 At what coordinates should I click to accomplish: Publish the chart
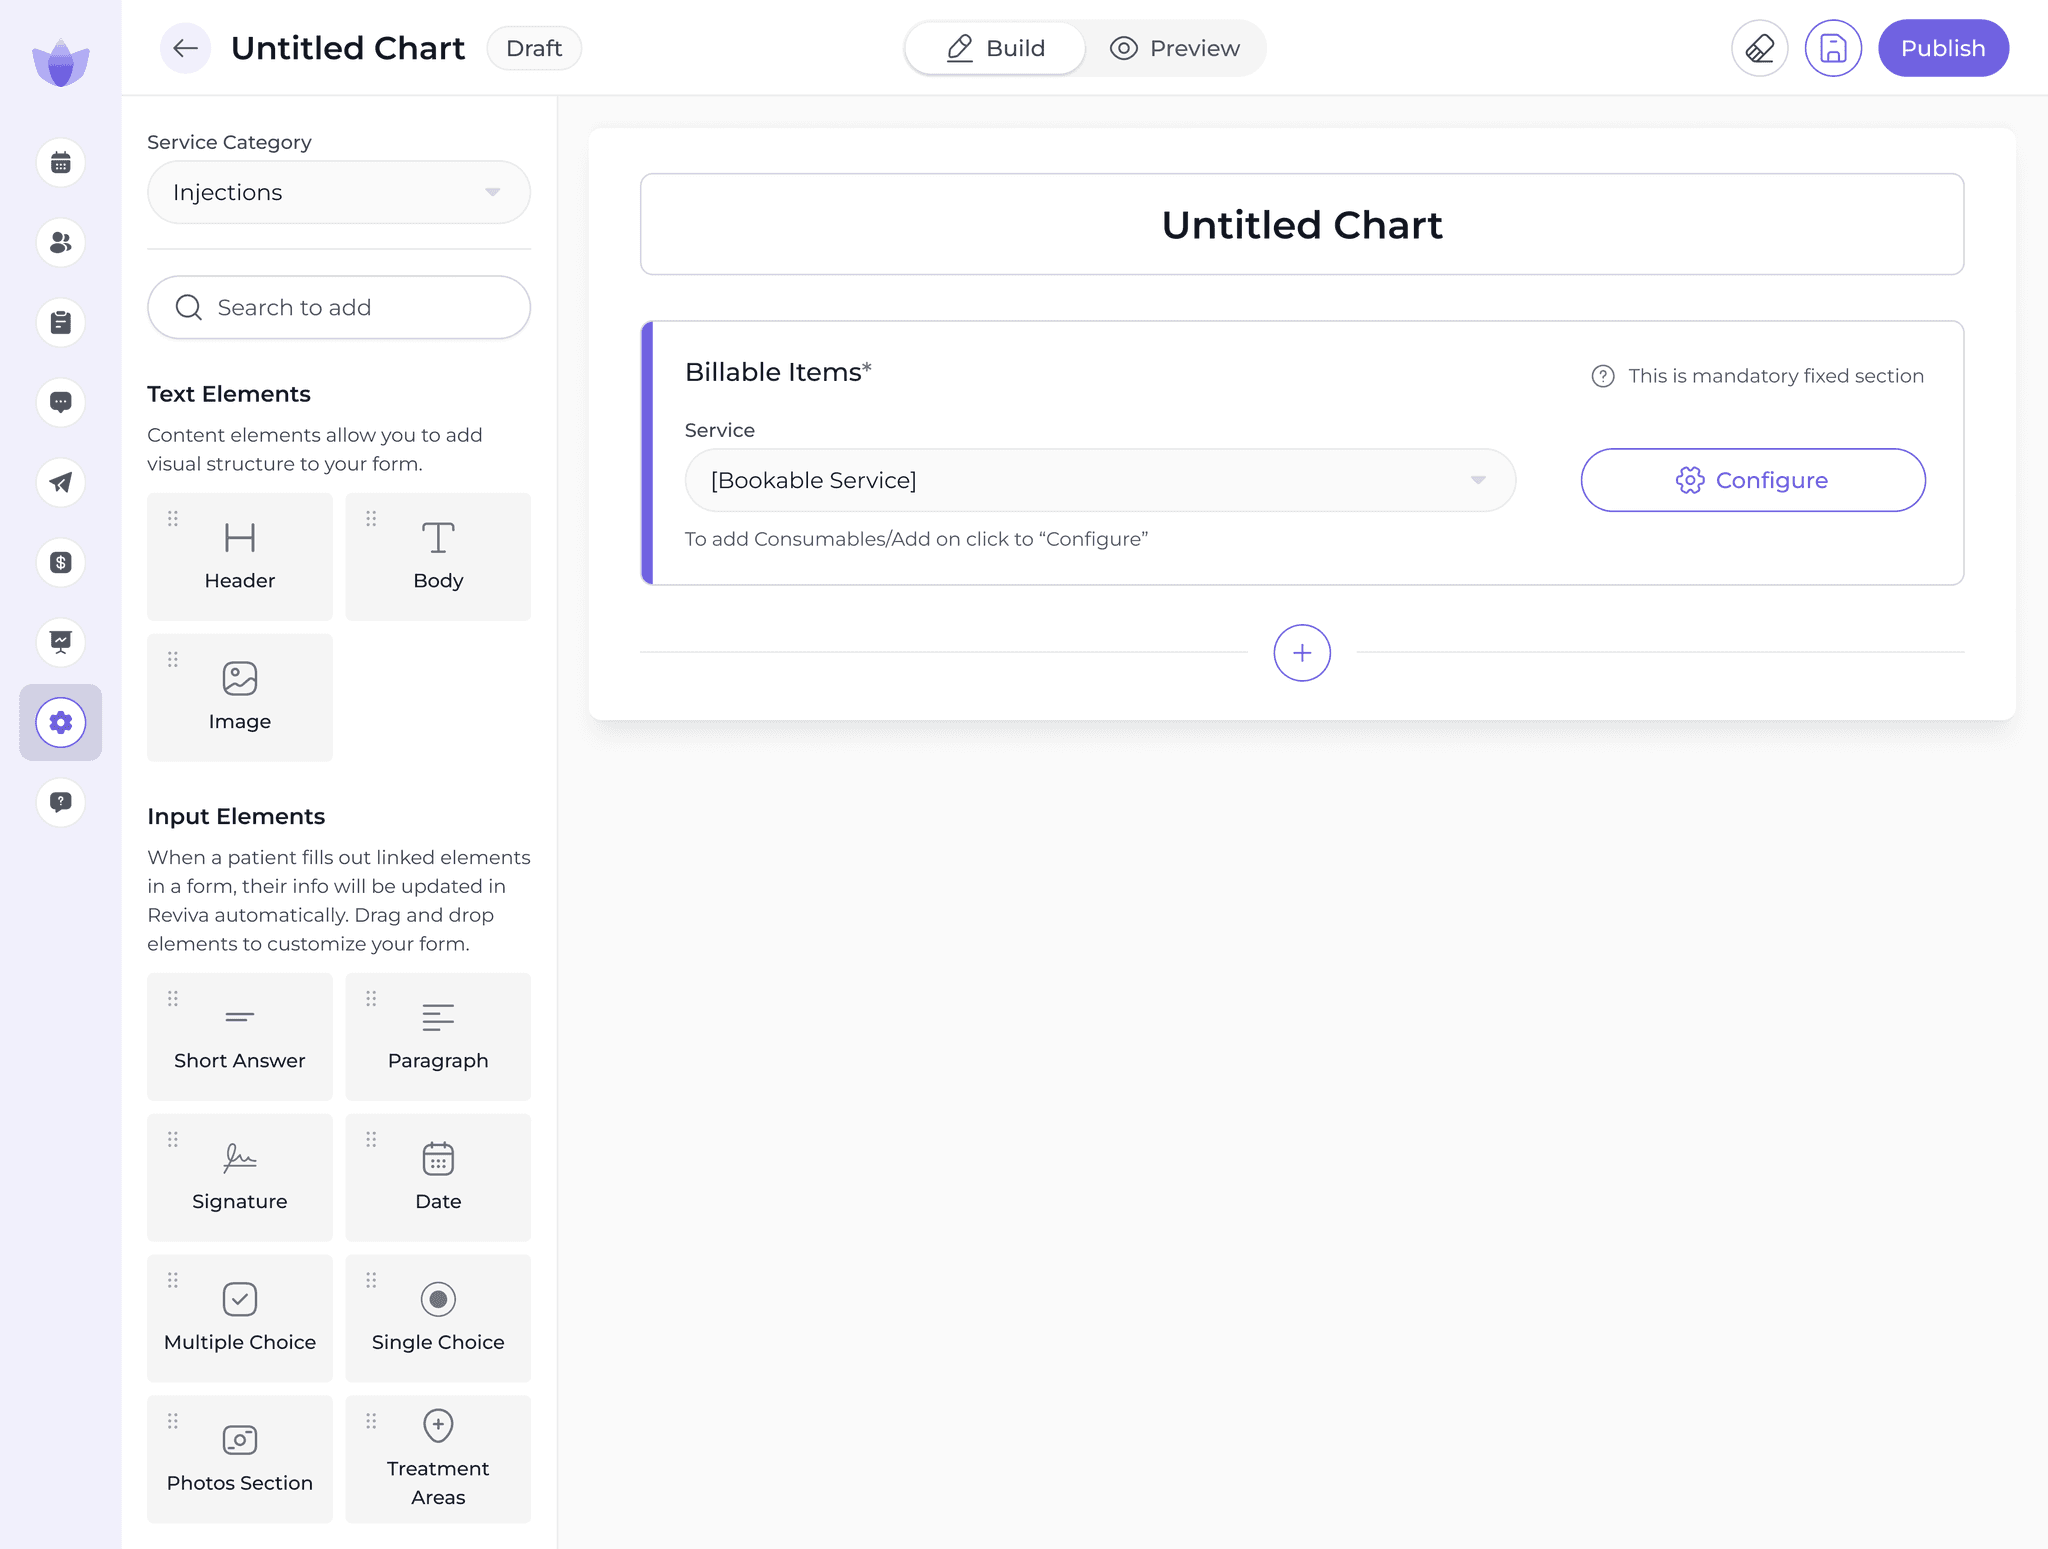(1942, 47)
